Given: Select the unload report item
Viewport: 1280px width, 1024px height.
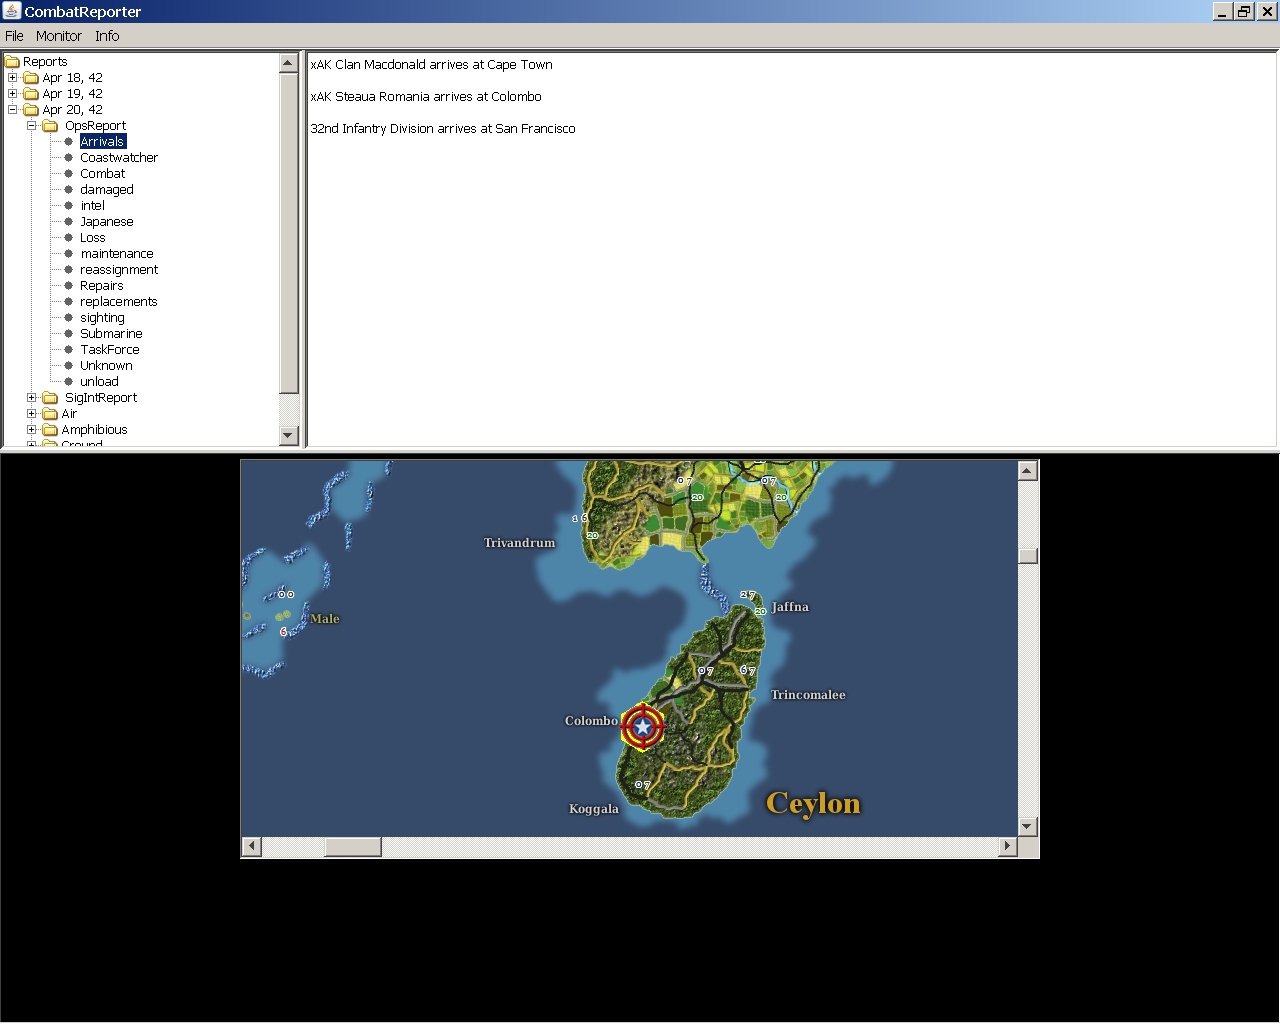Looking at the screenshot, I should pyautogui.click(x=99, y=382).
